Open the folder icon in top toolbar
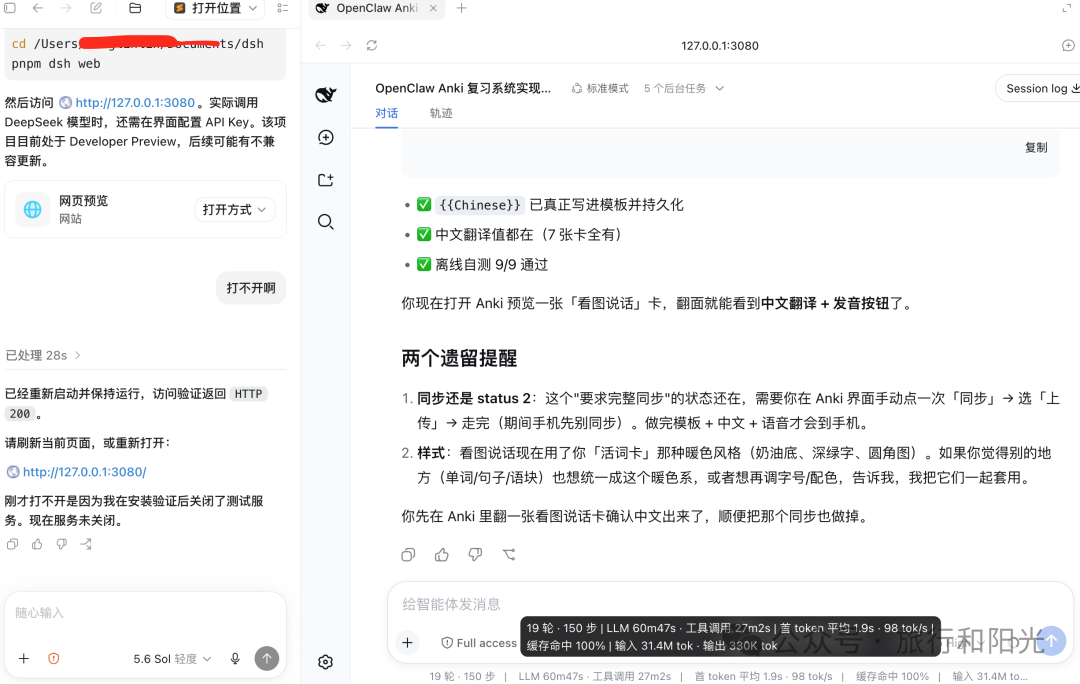 pos(135,8)
